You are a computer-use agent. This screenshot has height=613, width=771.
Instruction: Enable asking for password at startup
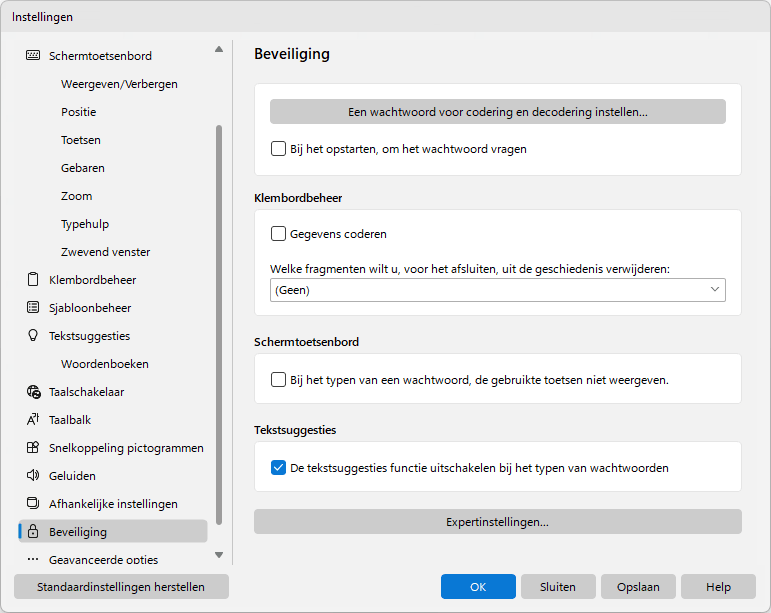coord(278,148)
